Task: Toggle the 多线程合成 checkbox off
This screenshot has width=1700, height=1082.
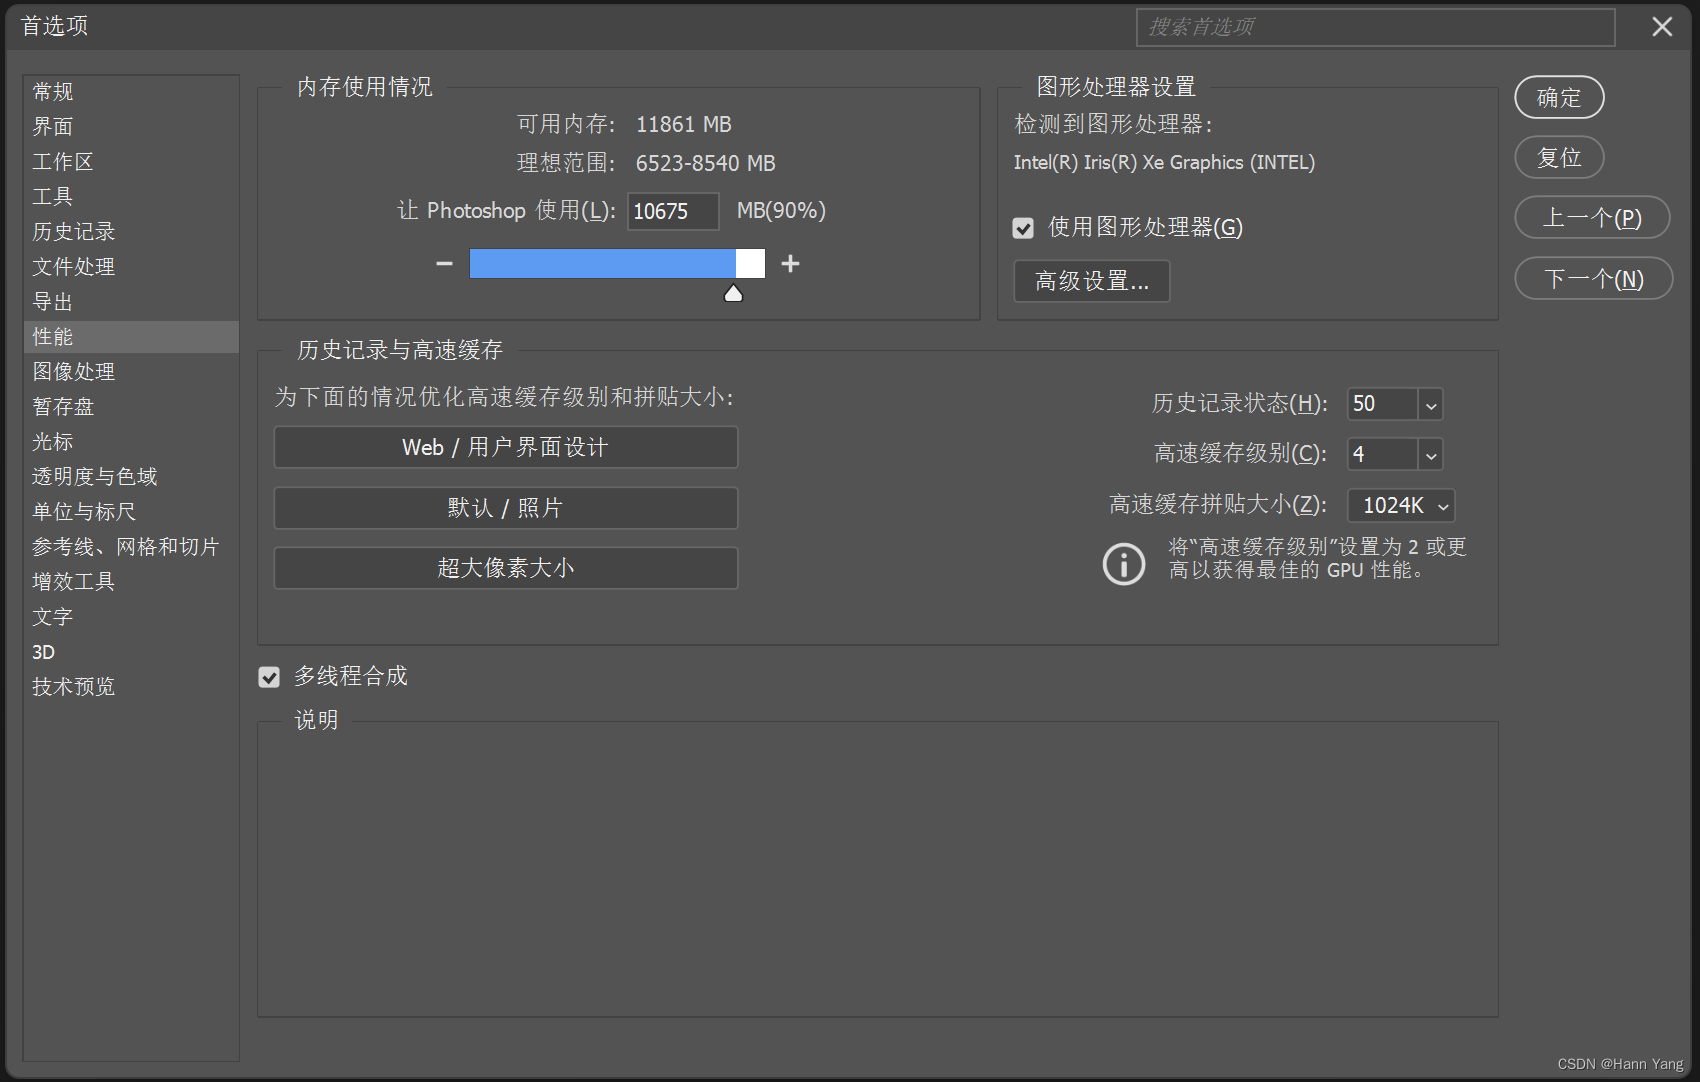Action: pyautogui.click(x=268, y=677)
